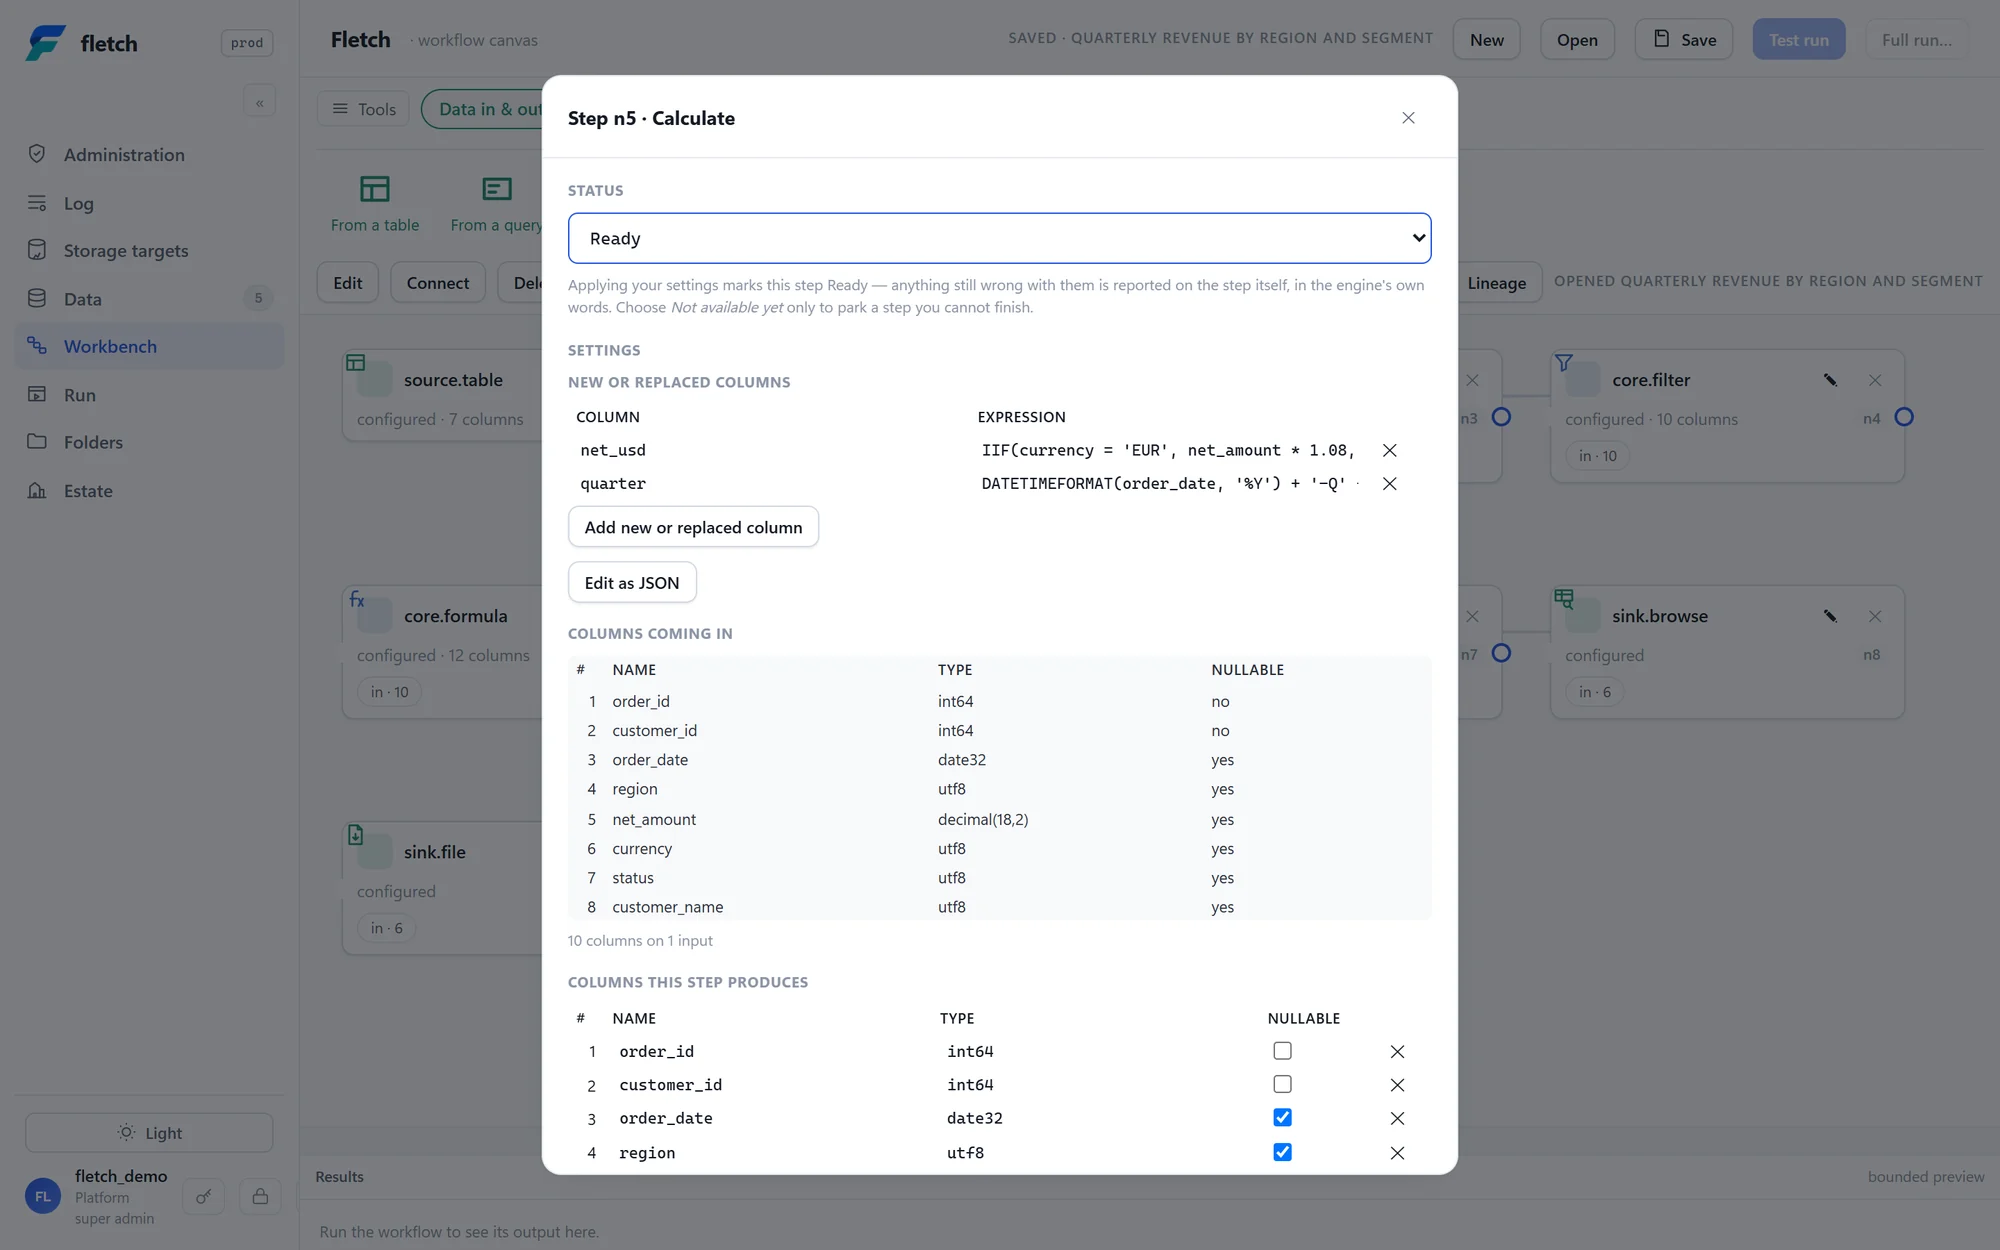Click the Edit as JSON button
The width and height of the screenshot is (2000, 1250).
(632, 583)
